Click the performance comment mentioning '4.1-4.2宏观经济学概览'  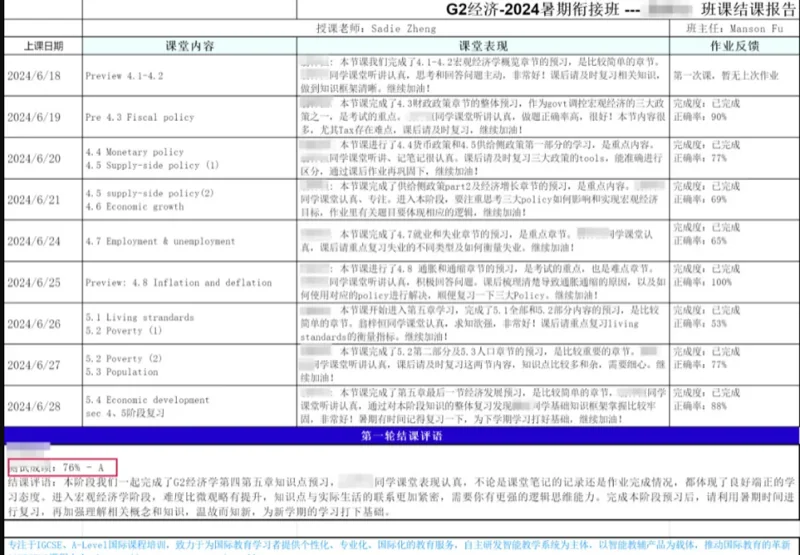[x=483, y=75]
